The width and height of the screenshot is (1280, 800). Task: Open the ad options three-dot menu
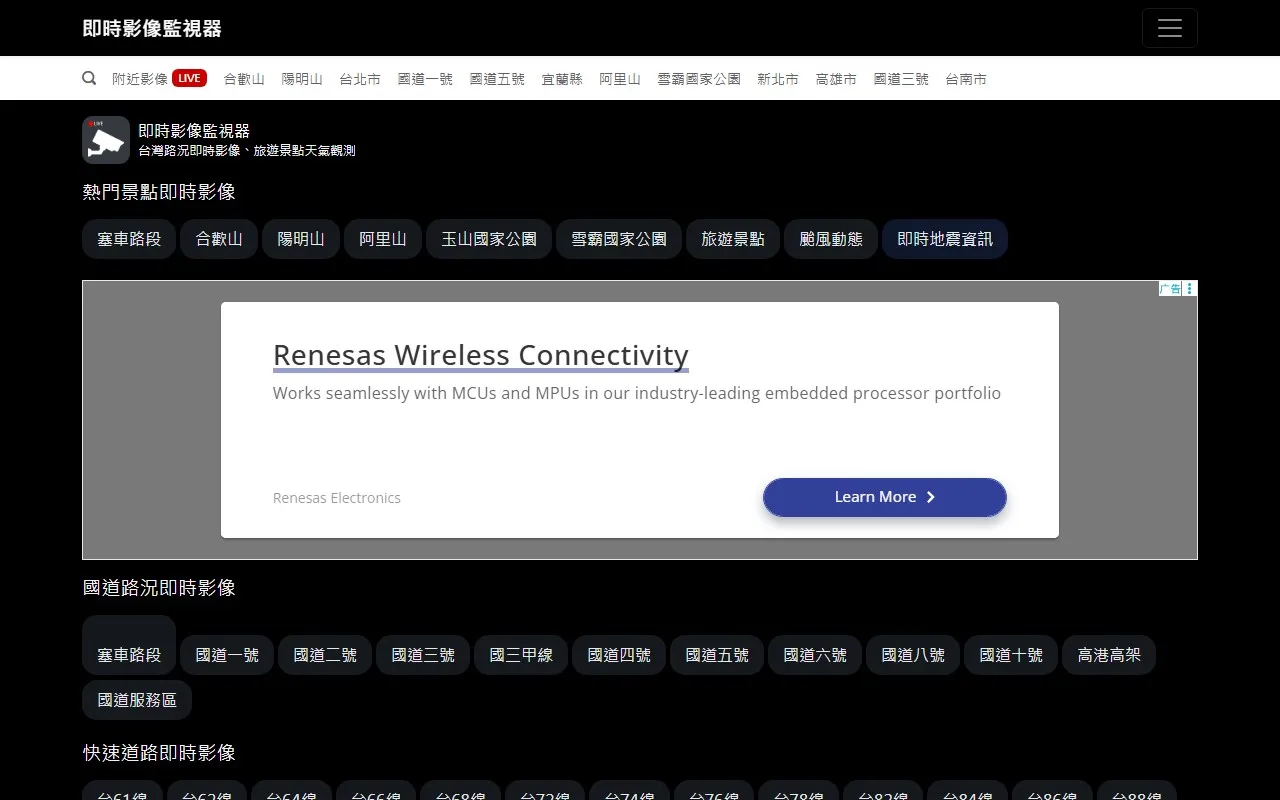[1190, 289]
